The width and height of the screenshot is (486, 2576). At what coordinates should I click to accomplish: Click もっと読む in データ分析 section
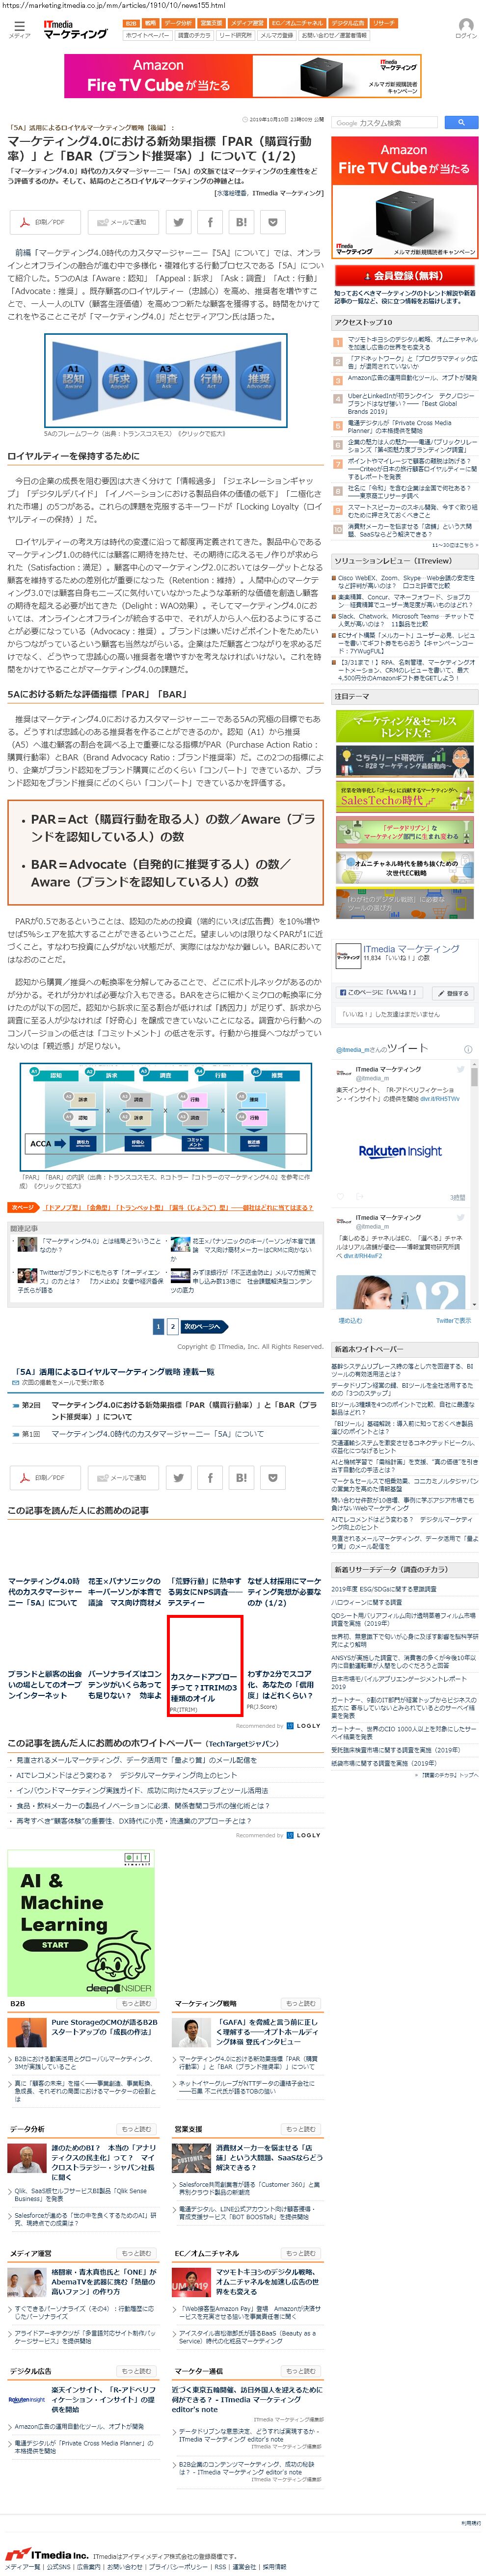pyautogui.click(x=136, y=2129)
